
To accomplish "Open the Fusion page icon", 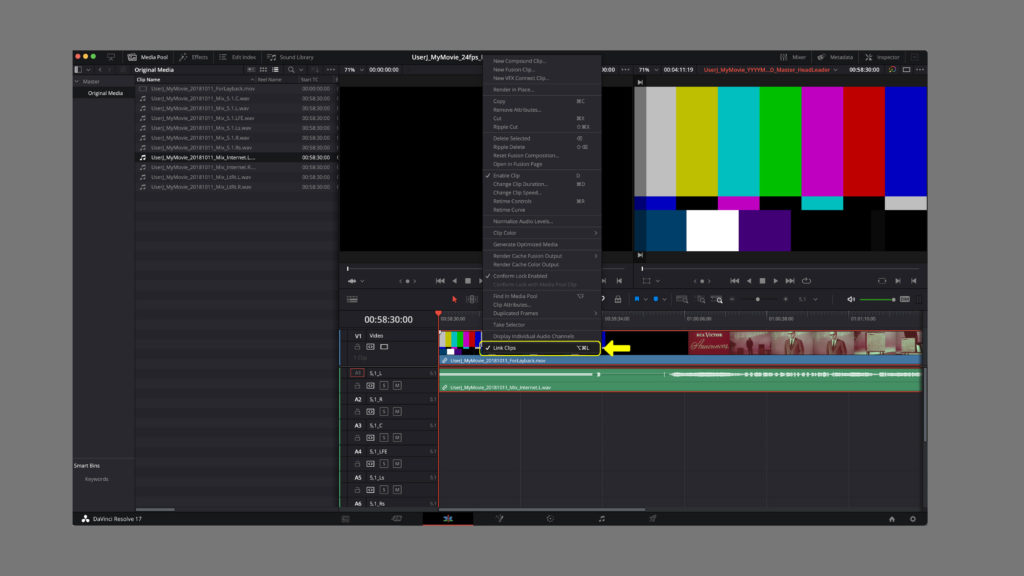I will (500, 519).
